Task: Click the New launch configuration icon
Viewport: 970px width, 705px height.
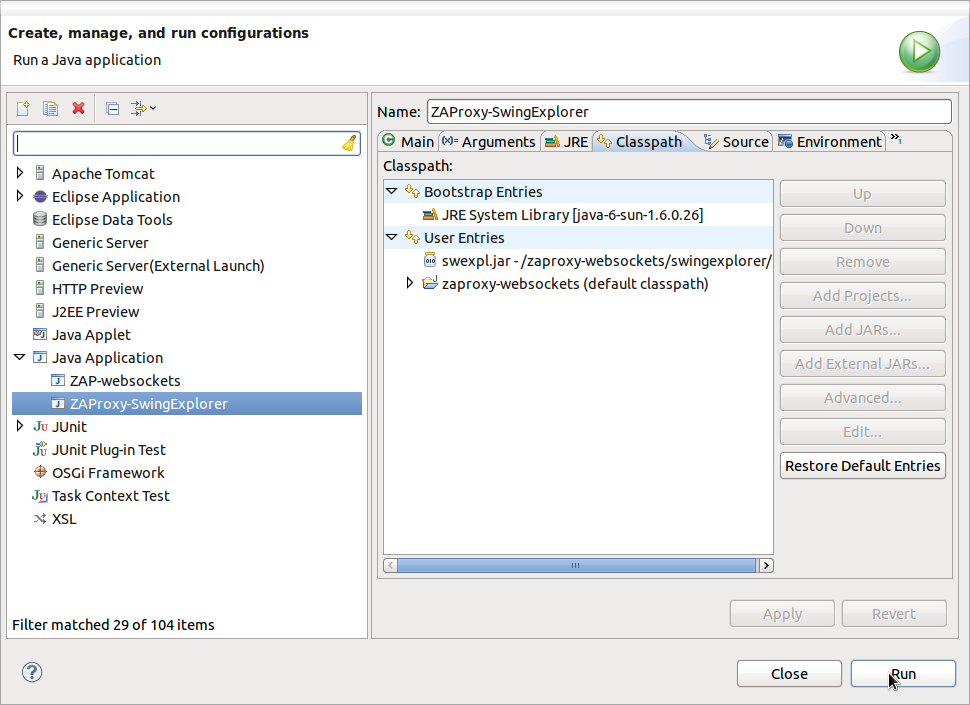Action: [22, 108]
